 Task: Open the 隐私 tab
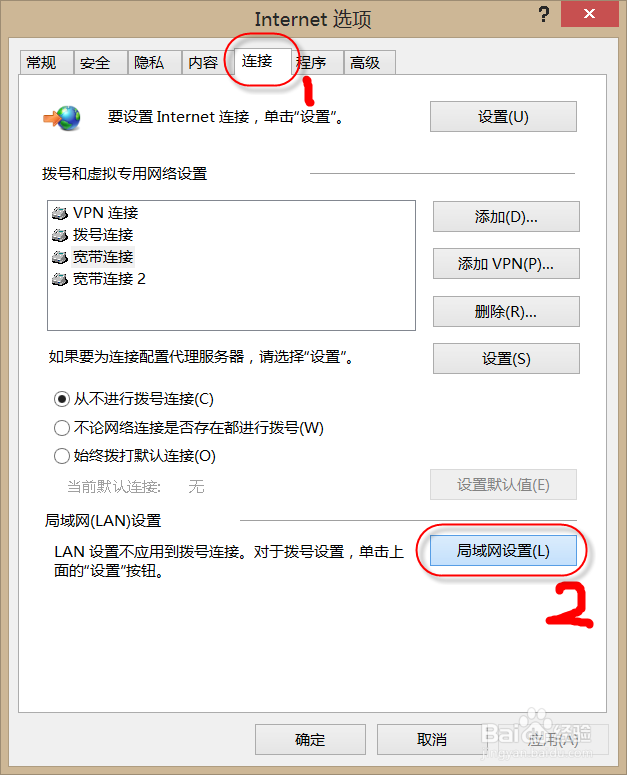tap(154, 63)
